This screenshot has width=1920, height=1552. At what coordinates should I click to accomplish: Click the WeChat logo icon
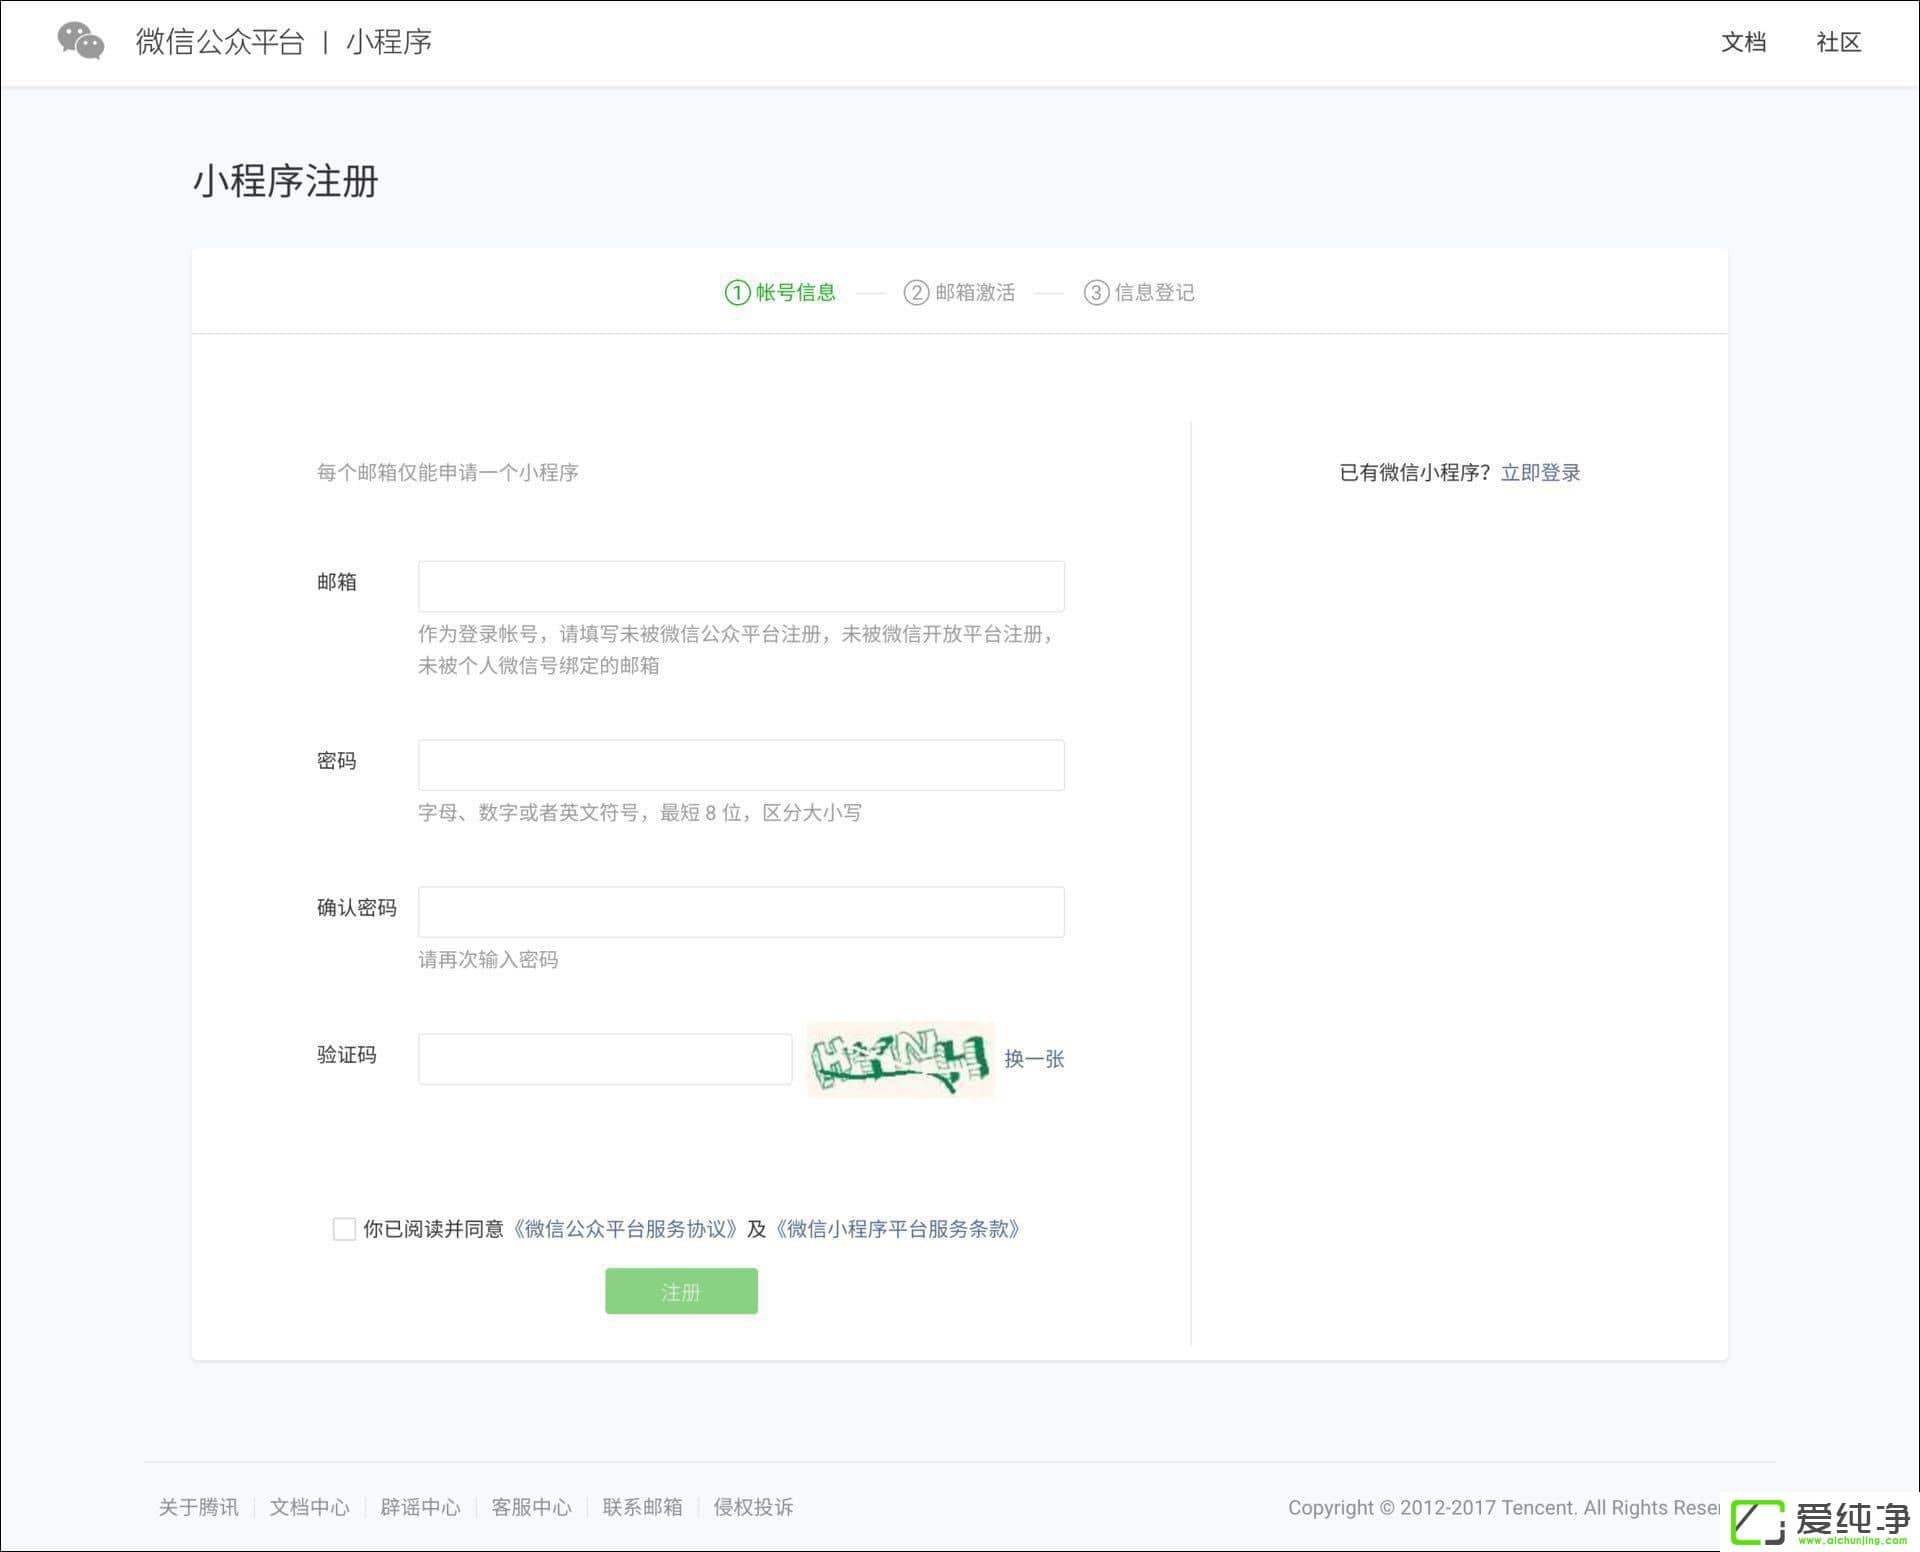tap(81, 41)
